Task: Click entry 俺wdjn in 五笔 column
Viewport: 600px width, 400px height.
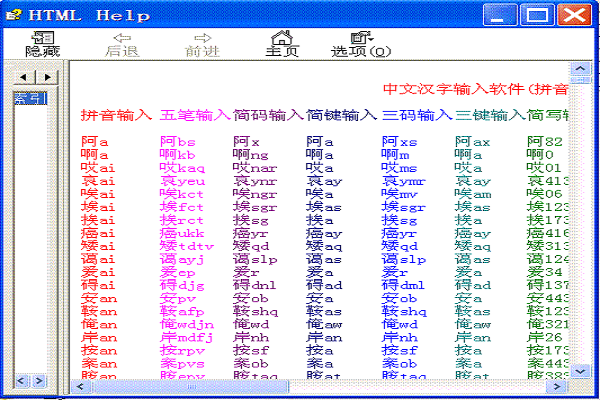Action: click(x=186, y=324)
